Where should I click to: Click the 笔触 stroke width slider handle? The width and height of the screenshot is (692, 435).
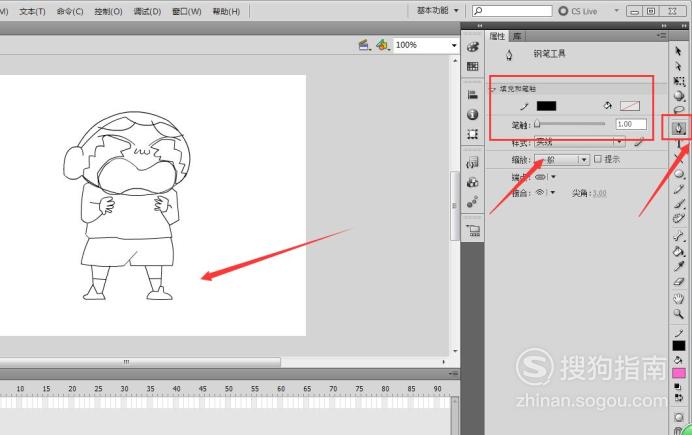(537, 124)
